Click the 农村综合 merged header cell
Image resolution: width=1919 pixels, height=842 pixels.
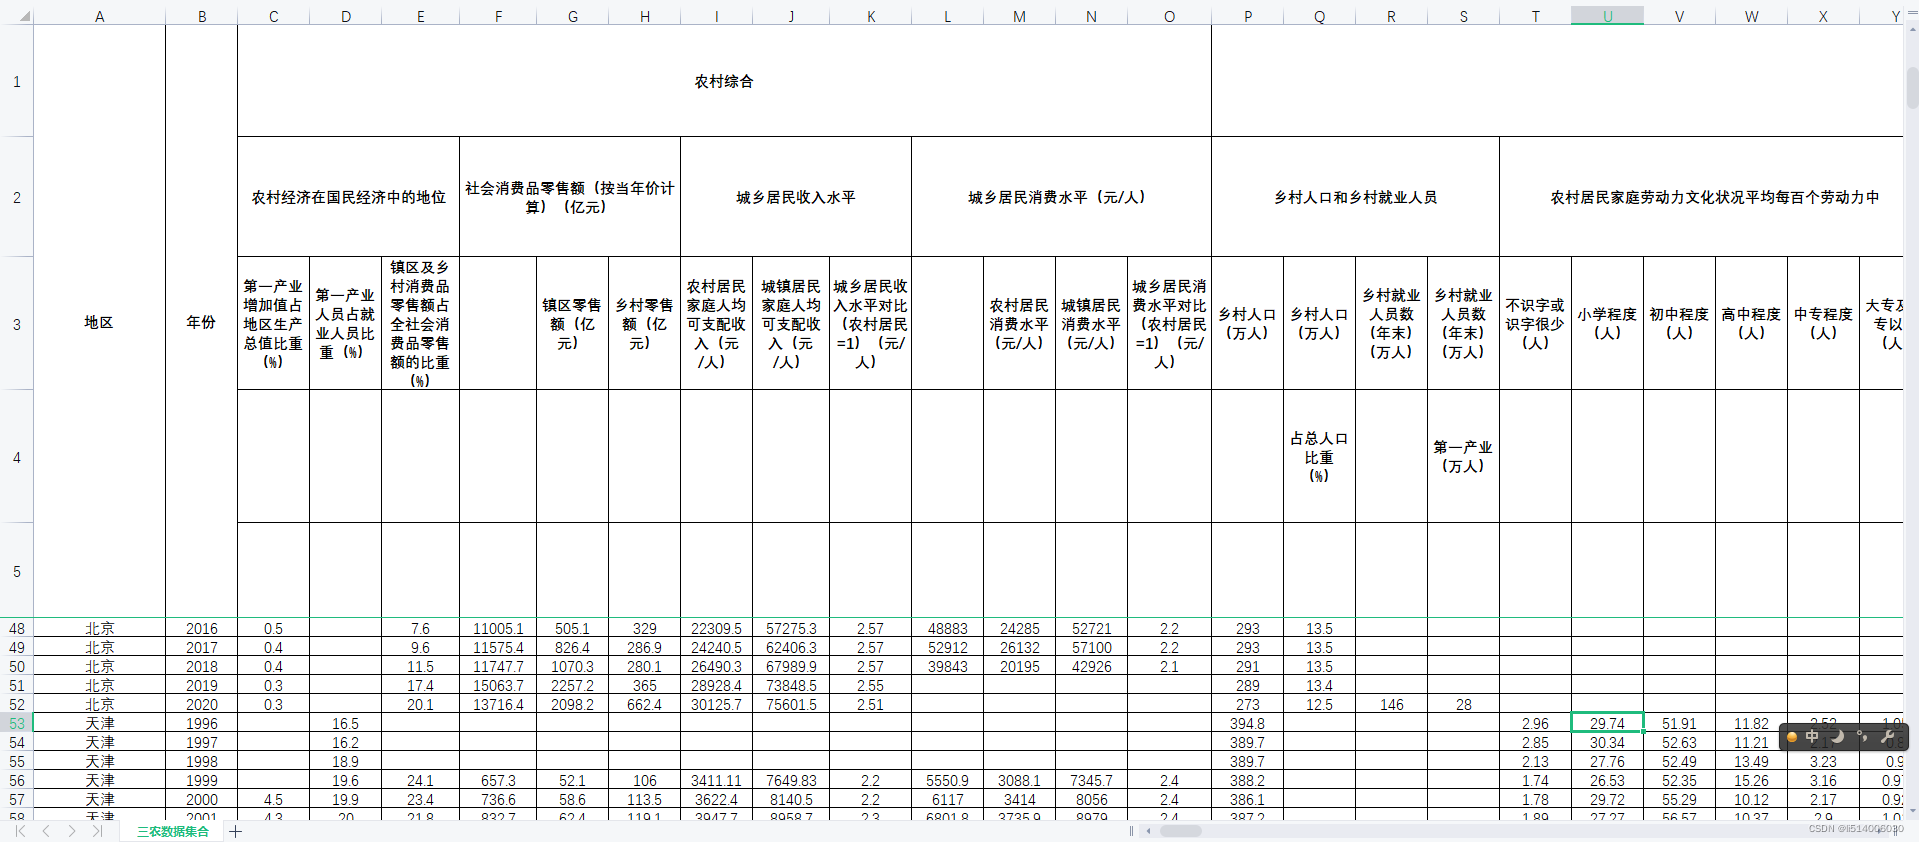point(724,81)
